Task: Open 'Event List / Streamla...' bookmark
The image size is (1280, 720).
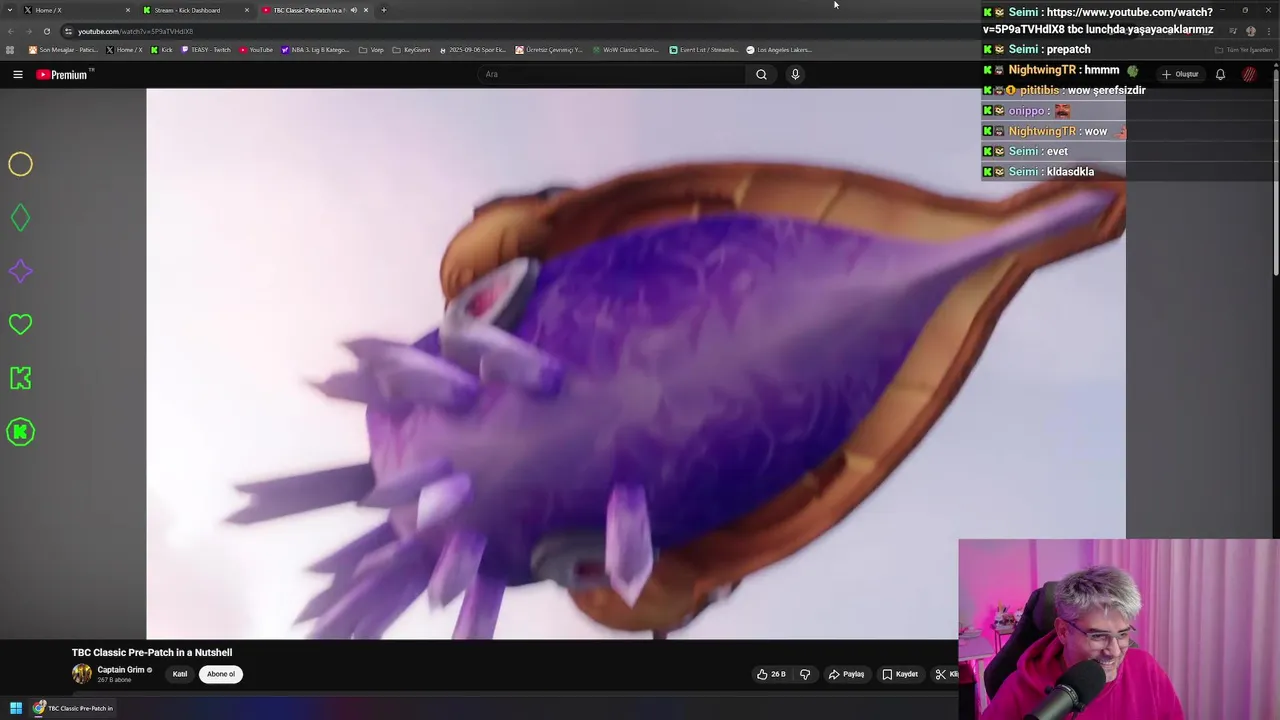Action: pos(703,50)
